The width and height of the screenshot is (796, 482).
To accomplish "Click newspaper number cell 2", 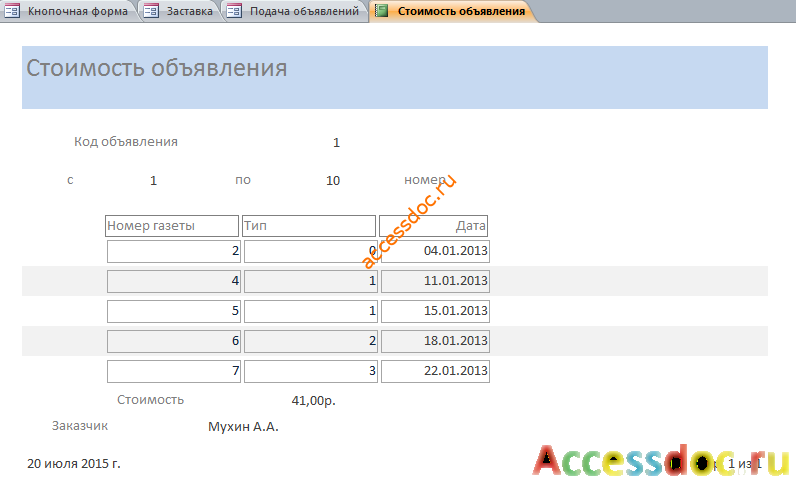I will (174, 251).
